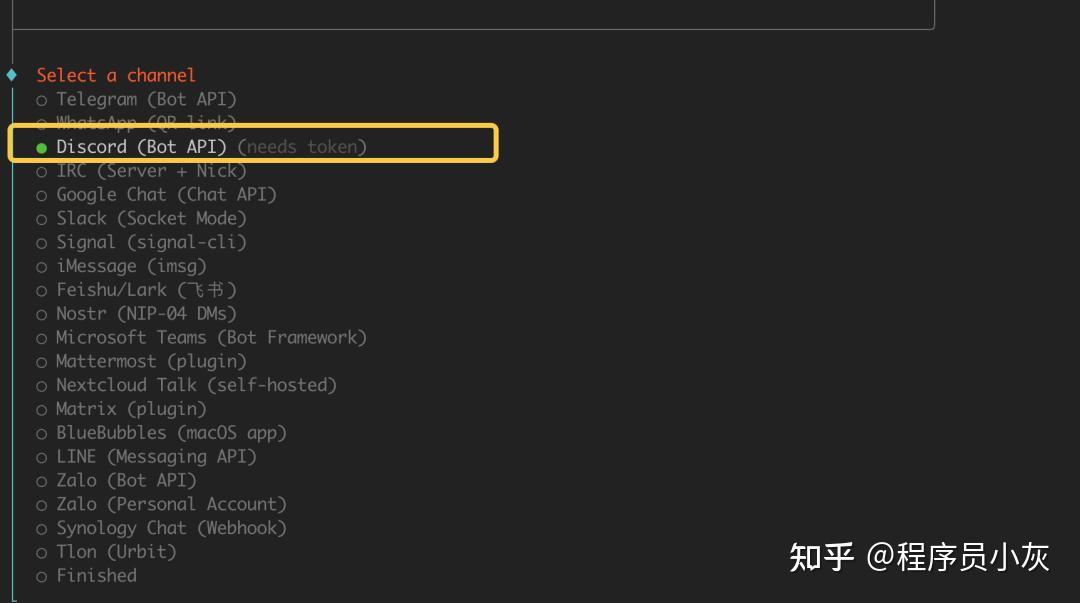This screenshot has height=603, width=1080.
Task: Select Zalo (Bot API)
Action: (x=125, y=480)
